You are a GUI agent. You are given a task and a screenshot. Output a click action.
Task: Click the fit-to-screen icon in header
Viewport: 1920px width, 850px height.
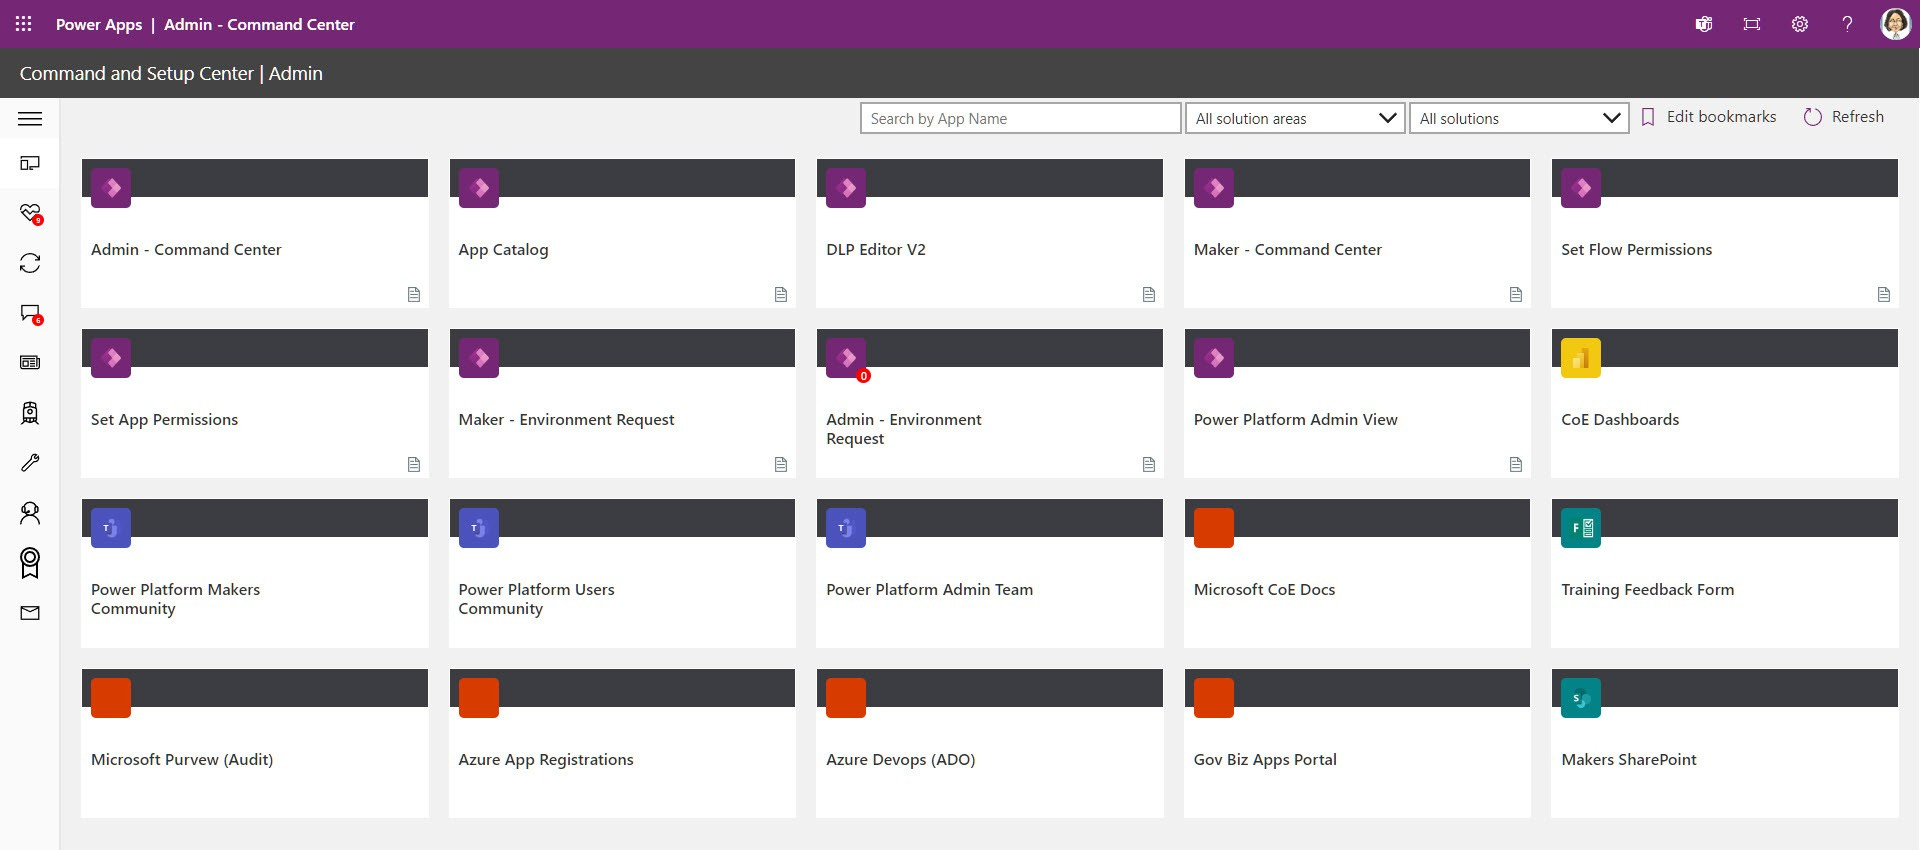tap(1752, 24)
